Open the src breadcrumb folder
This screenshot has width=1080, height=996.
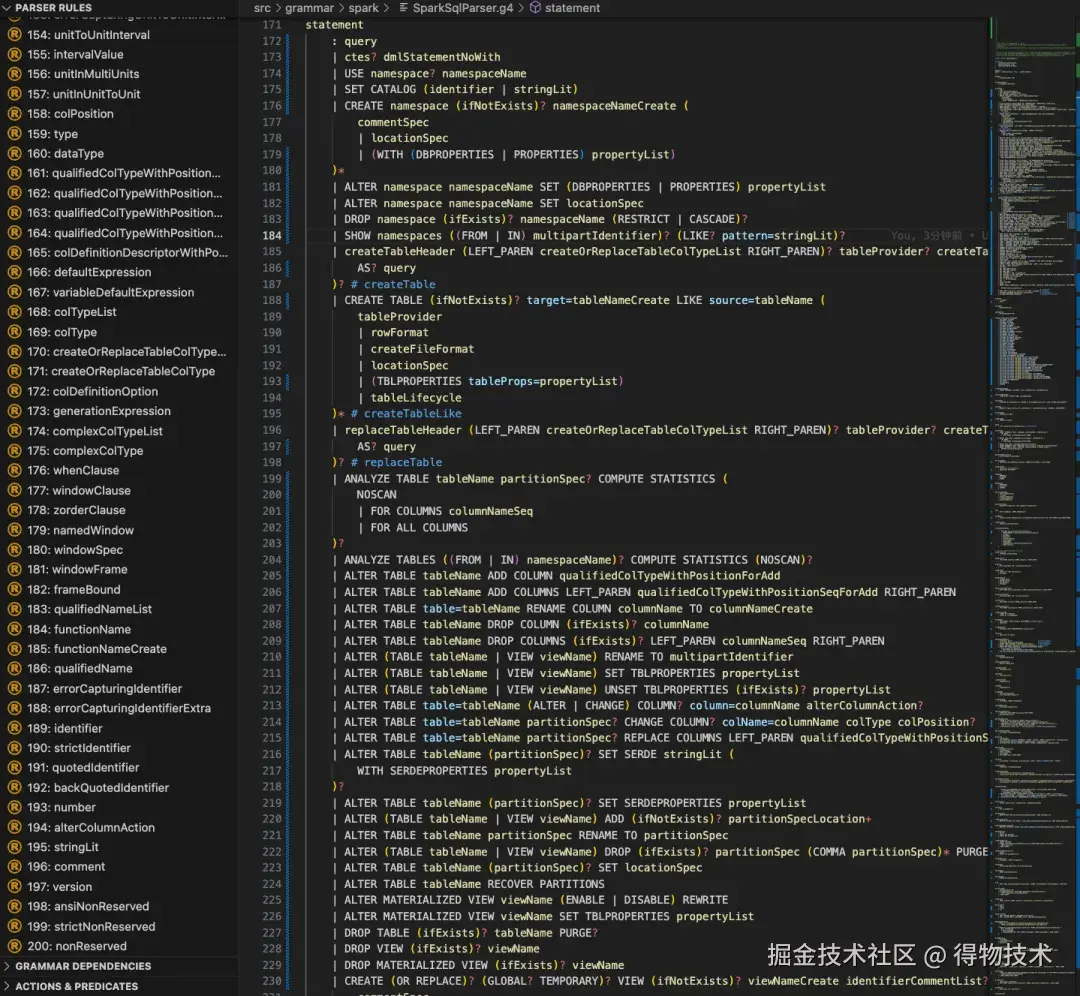[x=262, y=8]
